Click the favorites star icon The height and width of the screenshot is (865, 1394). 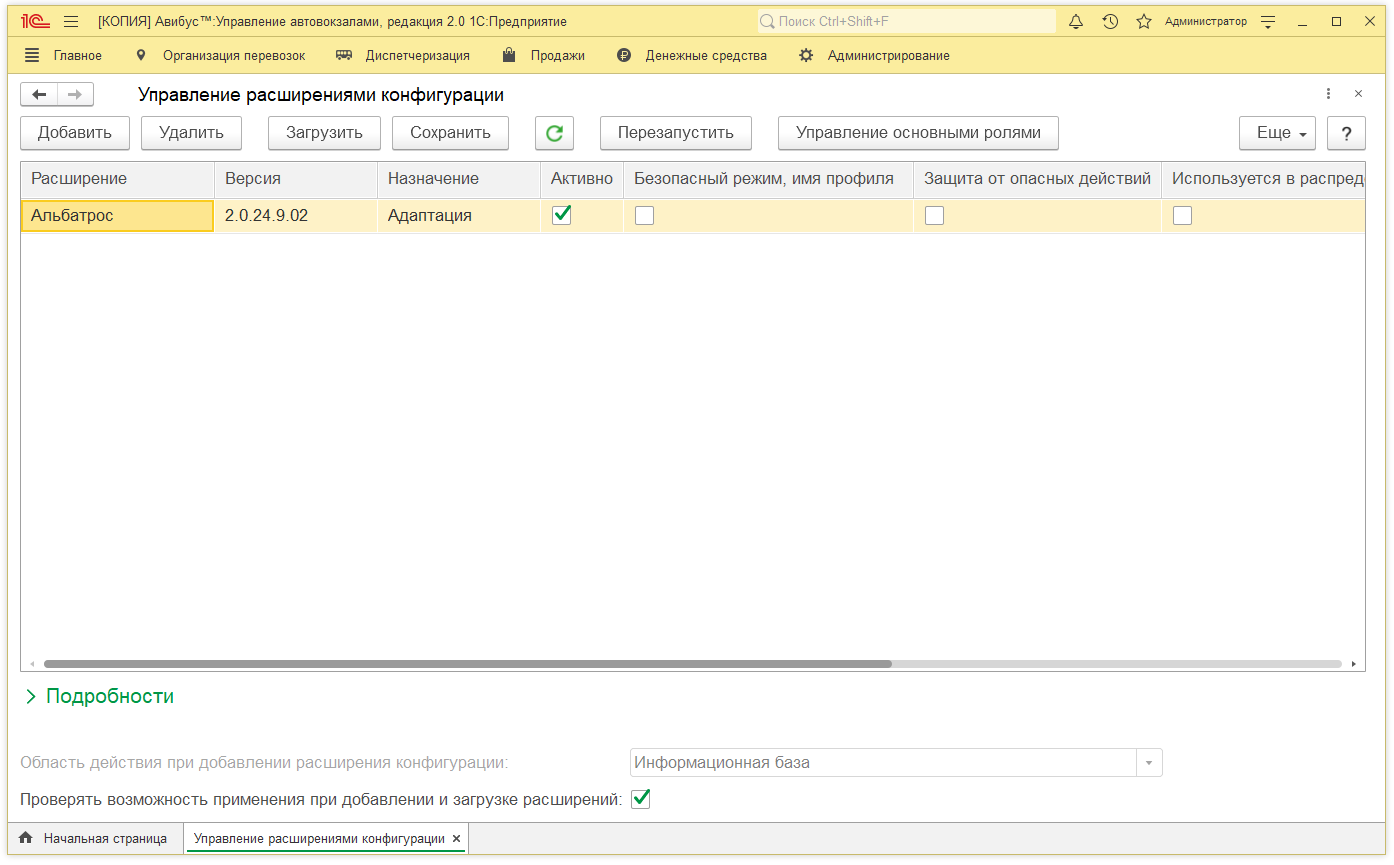click(1144, 21)
